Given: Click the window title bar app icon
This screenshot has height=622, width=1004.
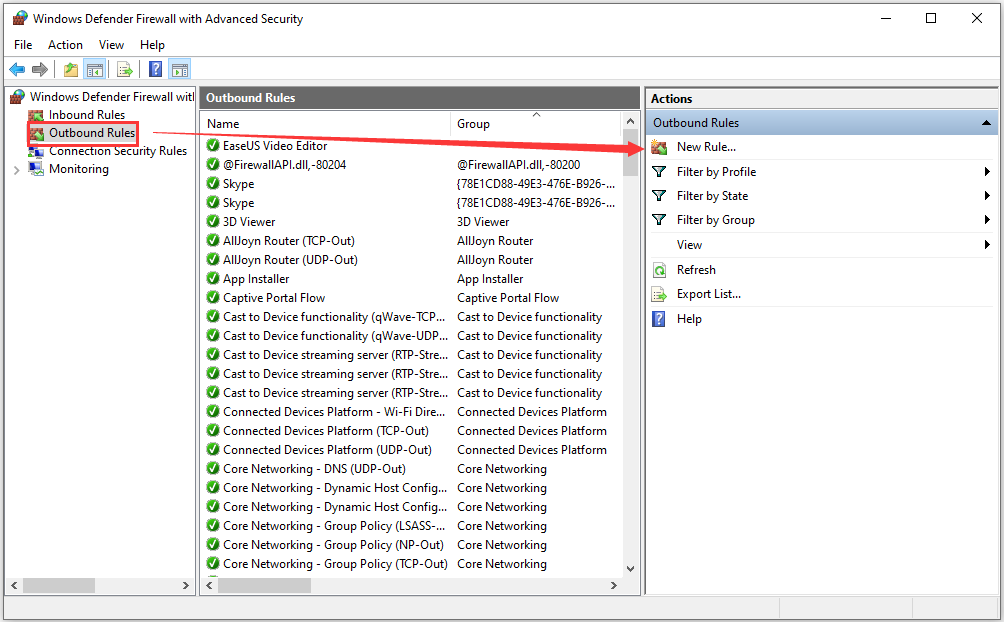Looking at the screenshot, I should (x=20, y=18).
